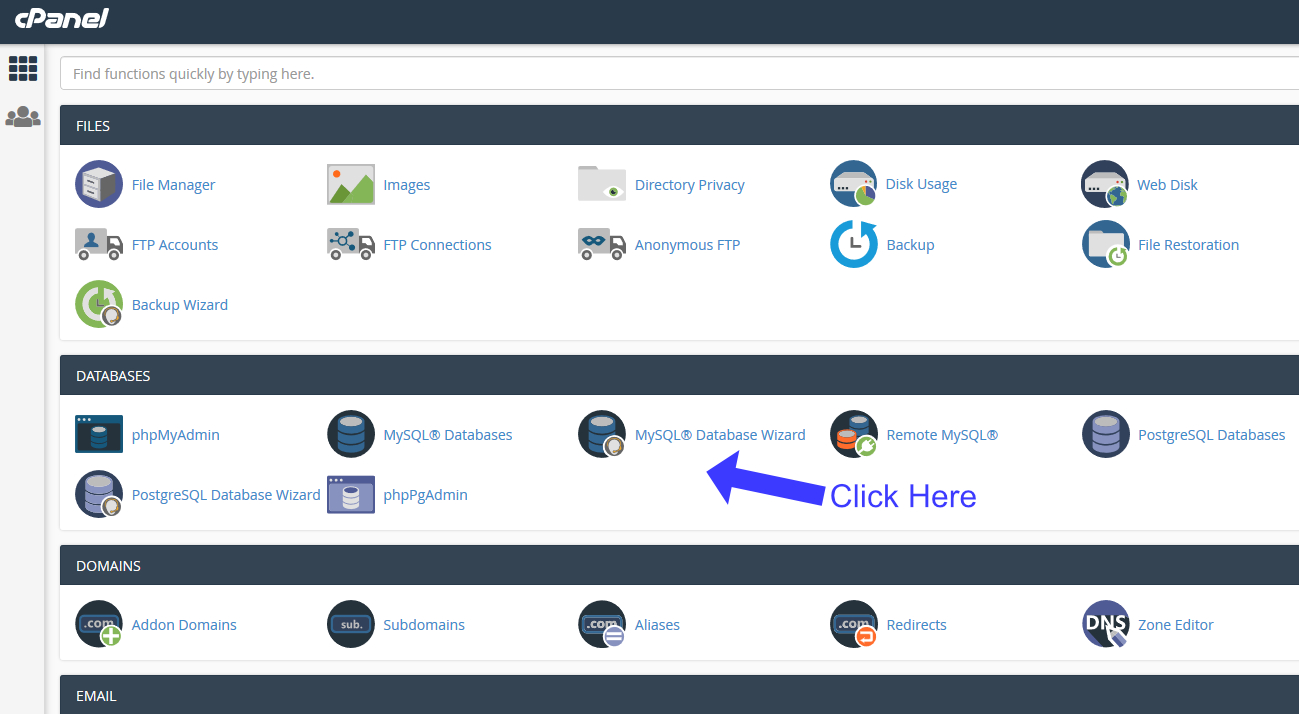Open the Backup Wizard link
The height and width of the screenshot is (714, 1299).
180,305
